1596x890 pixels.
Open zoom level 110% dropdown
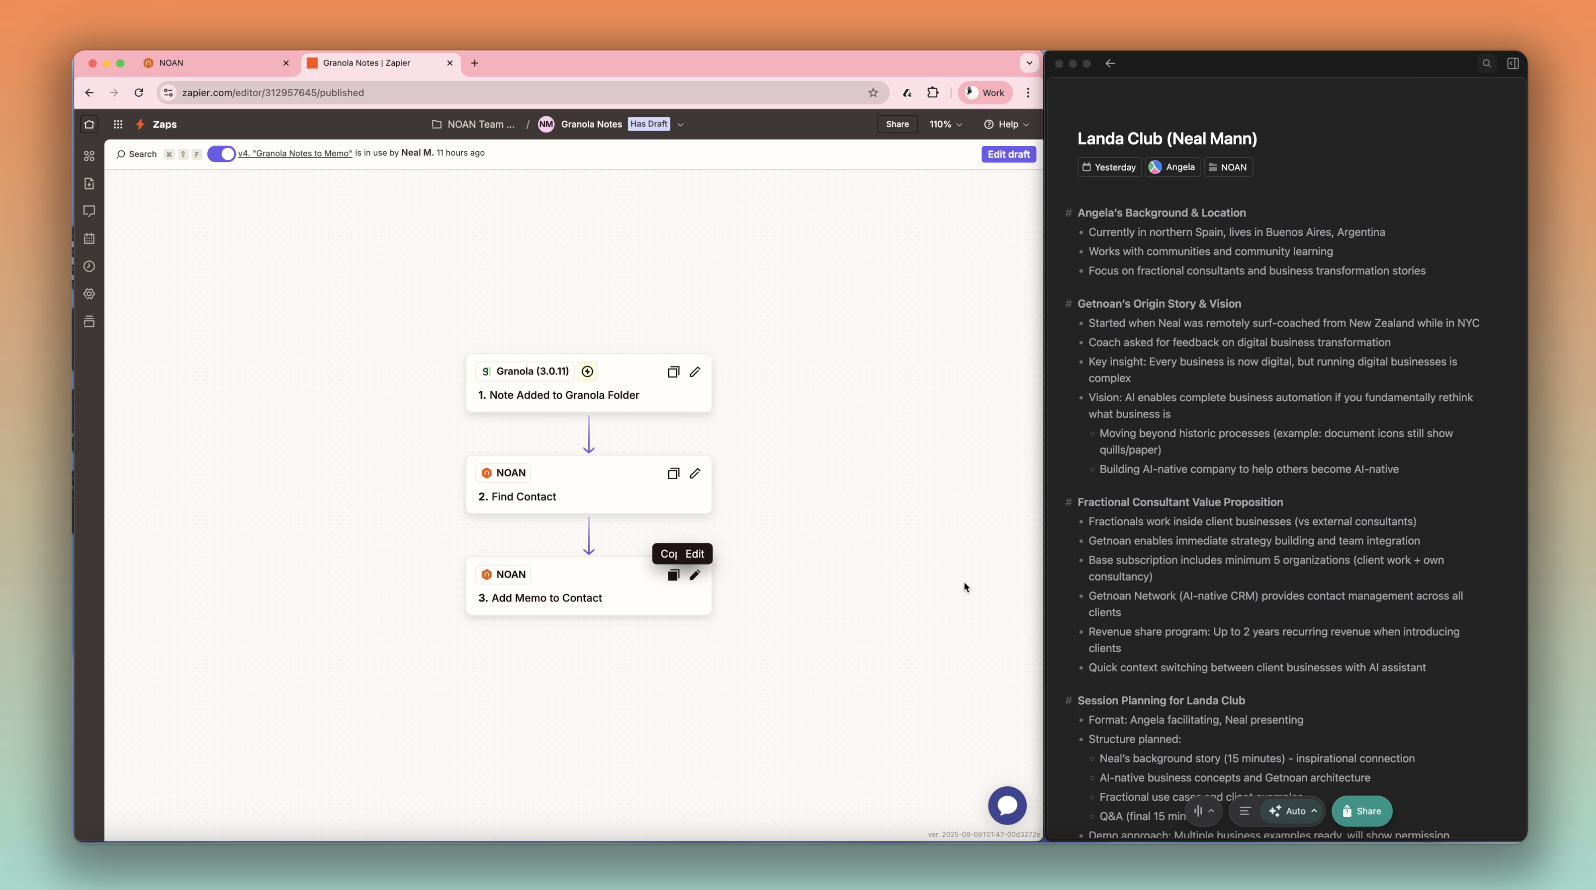click(x=946, y=125)
